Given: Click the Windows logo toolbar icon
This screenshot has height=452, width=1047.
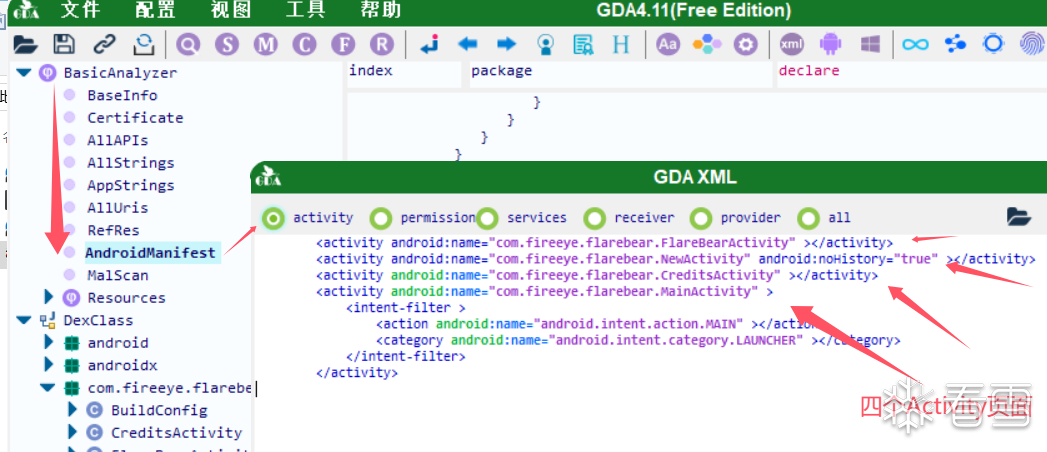Looking at the screenshot, I should pyautogui.click(x=869, y=45).
